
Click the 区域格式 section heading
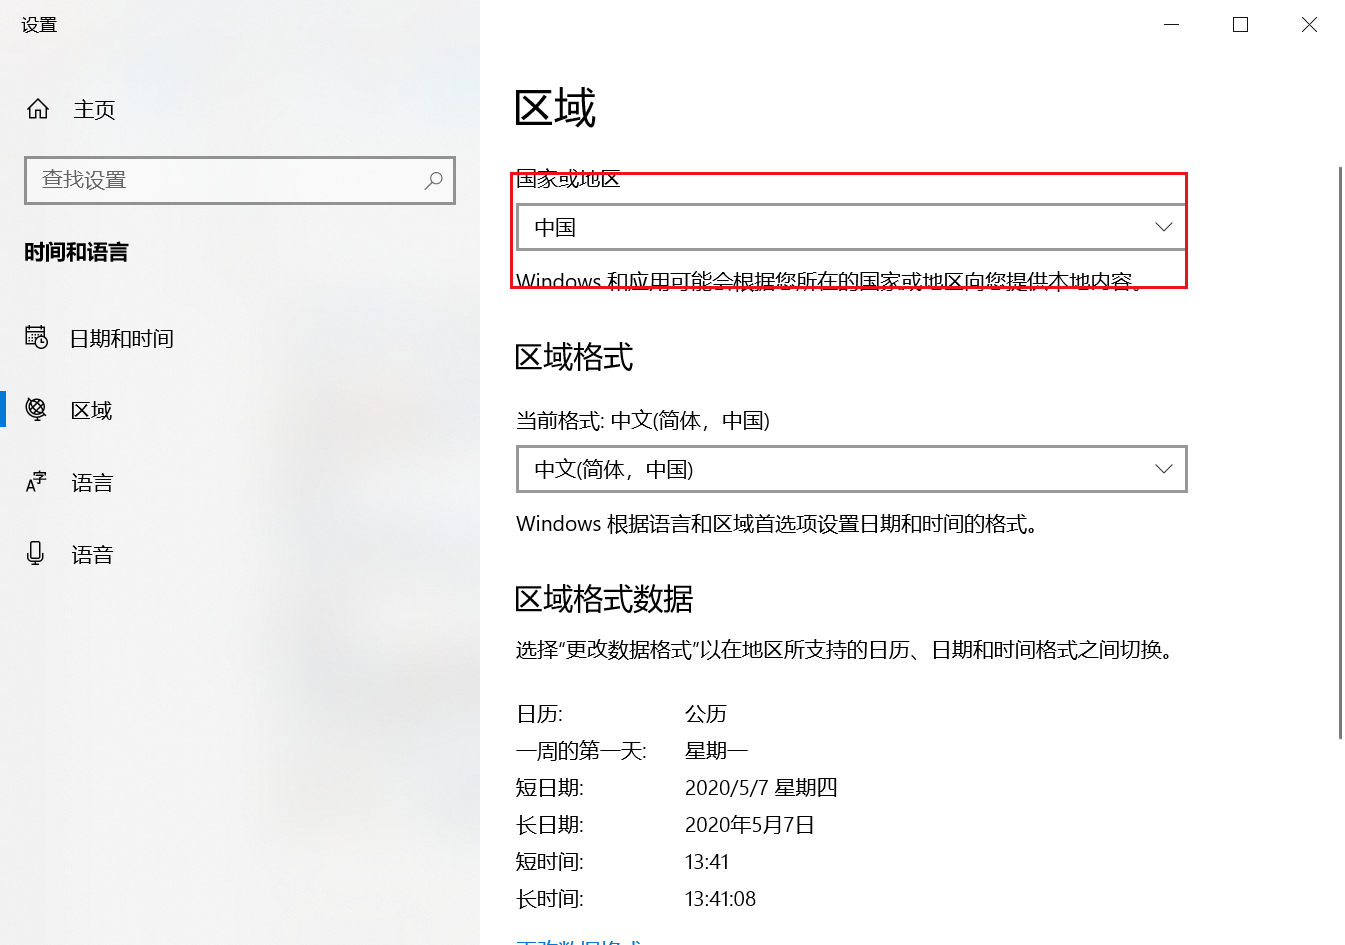pos(574,357)
